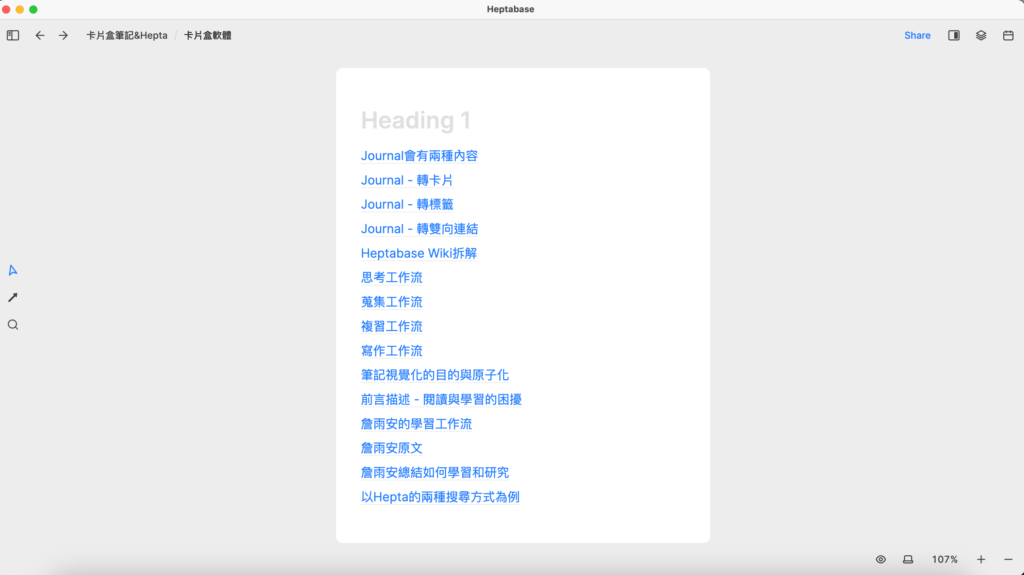
Task: Open the card library stack icon
Action: point(981,35)
